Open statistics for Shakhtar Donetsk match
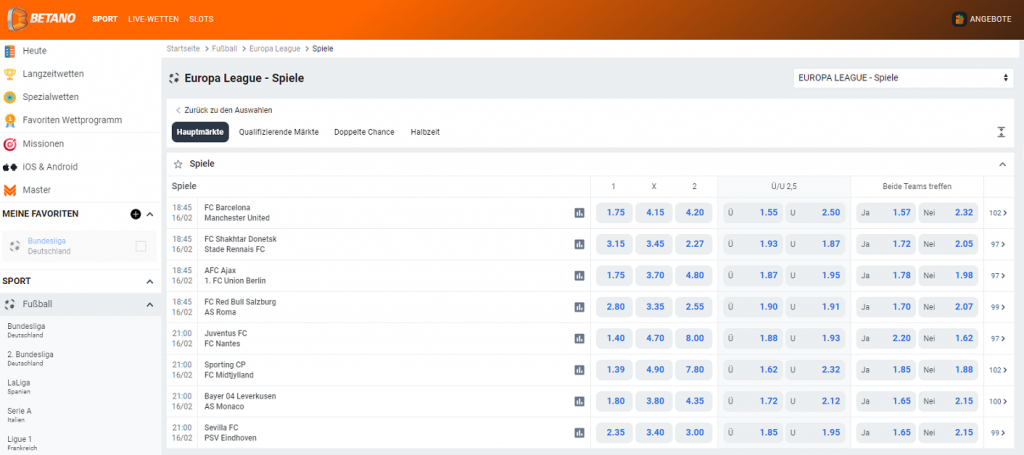The height and width of the screenshot is (455, 1024). tap(579, 244)
